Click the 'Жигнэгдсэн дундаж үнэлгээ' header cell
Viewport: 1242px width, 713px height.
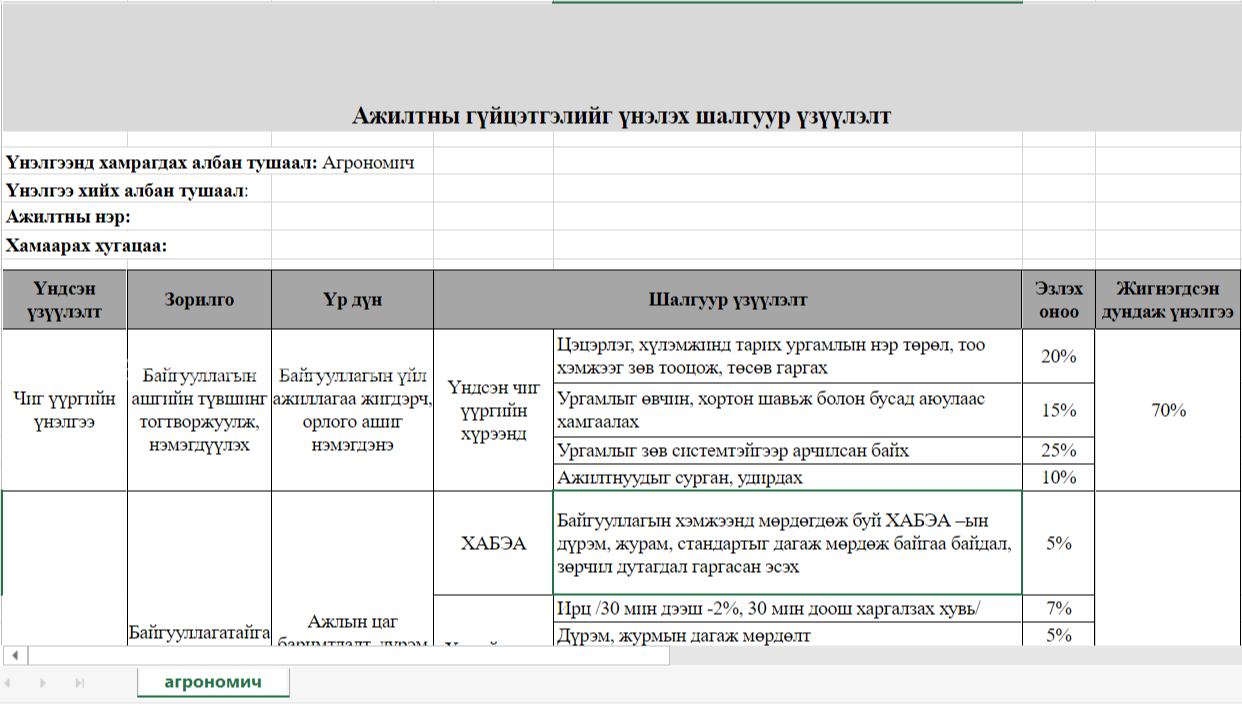(x=1168, y=299)
